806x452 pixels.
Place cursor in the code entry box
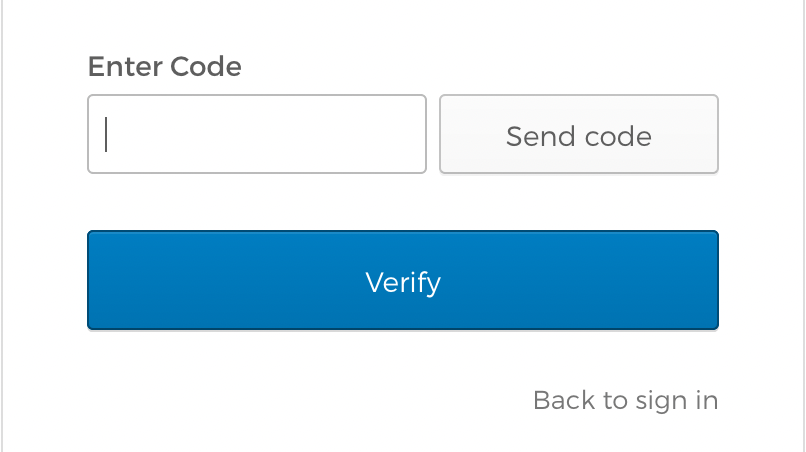[257, 134]
